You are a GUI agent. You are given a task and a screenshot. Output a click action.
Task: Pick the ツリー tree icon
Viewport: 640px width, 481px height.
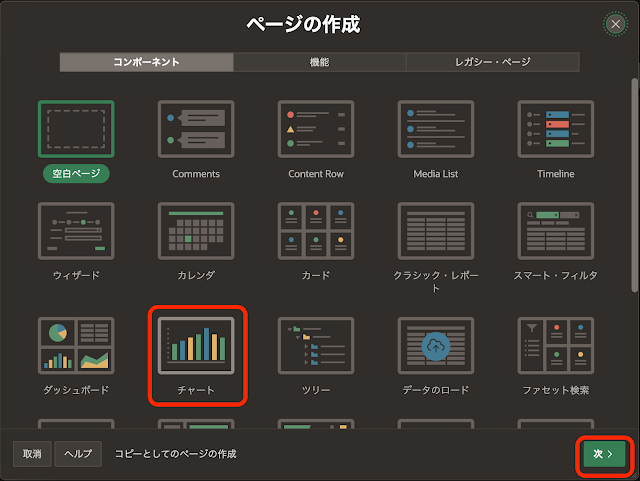316,345
